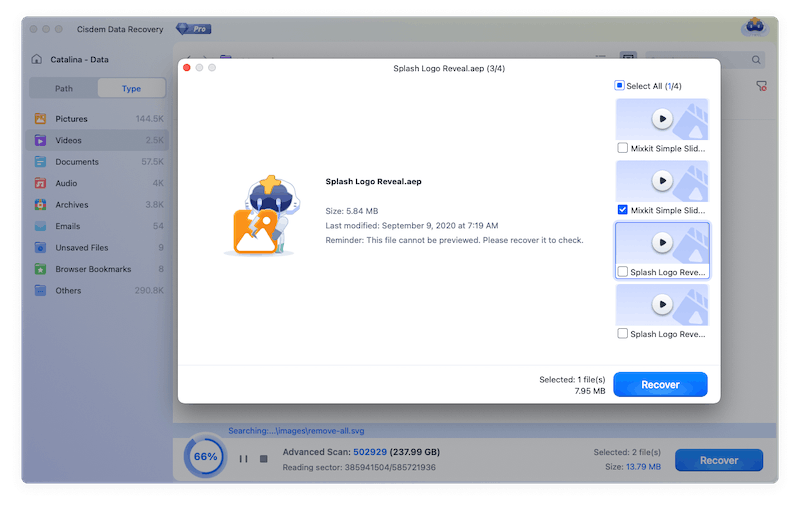Click Catalina - Data drive label
The image size is (800, 510).
click(x=79, y=60)
